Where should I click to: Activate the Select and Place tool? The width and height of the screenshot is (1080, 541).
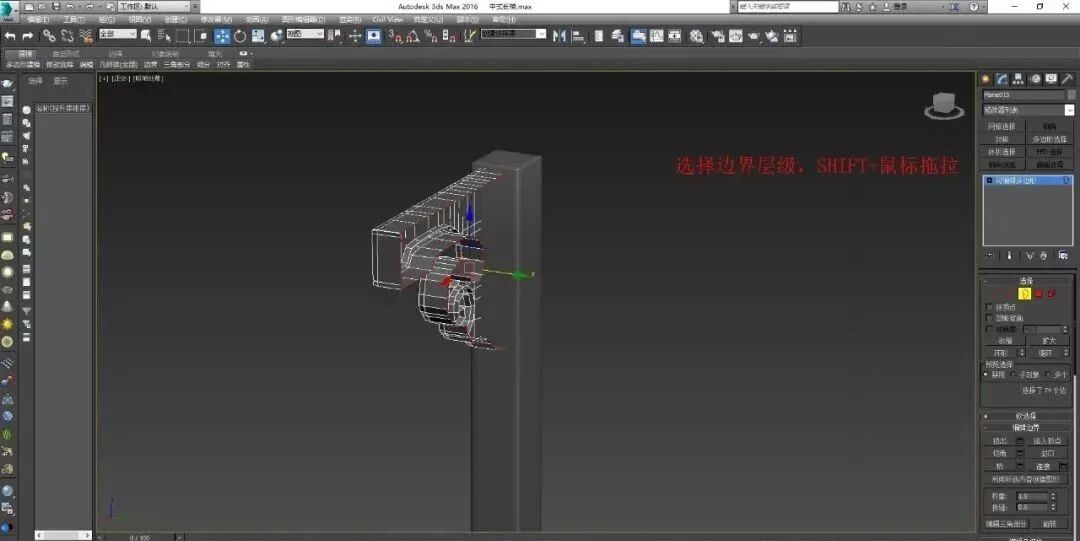277,36
